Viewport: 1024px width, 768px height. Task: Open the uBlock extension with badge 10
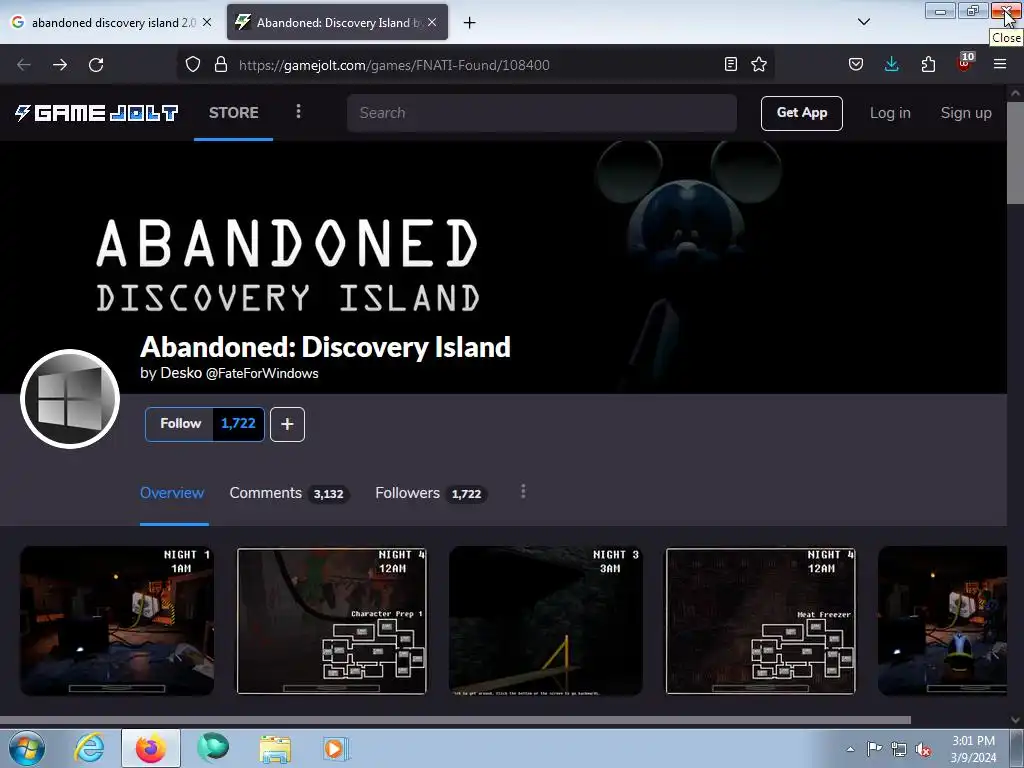[965, 63]
